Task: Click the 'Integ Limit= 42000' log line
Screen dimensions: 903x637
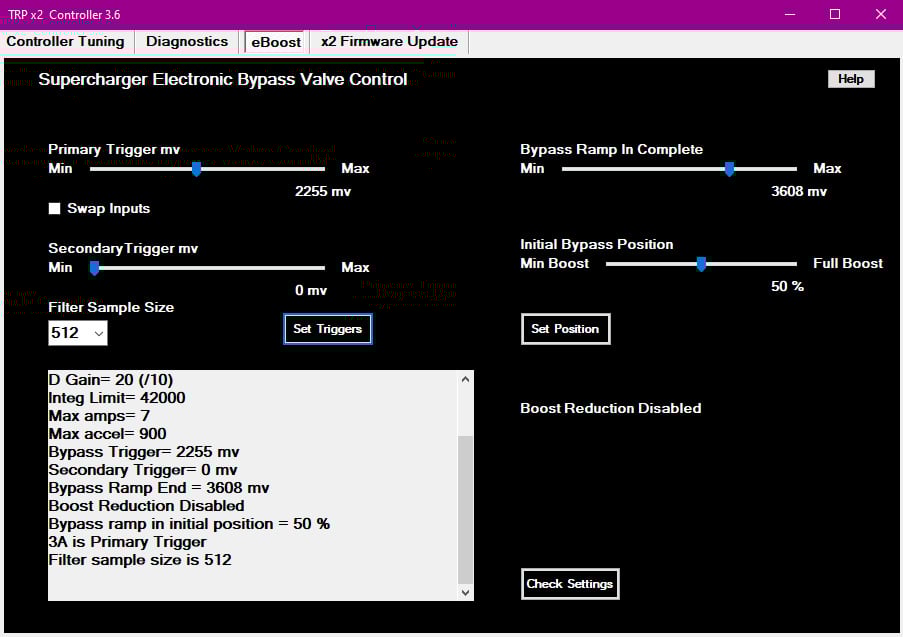Action: 117,398
